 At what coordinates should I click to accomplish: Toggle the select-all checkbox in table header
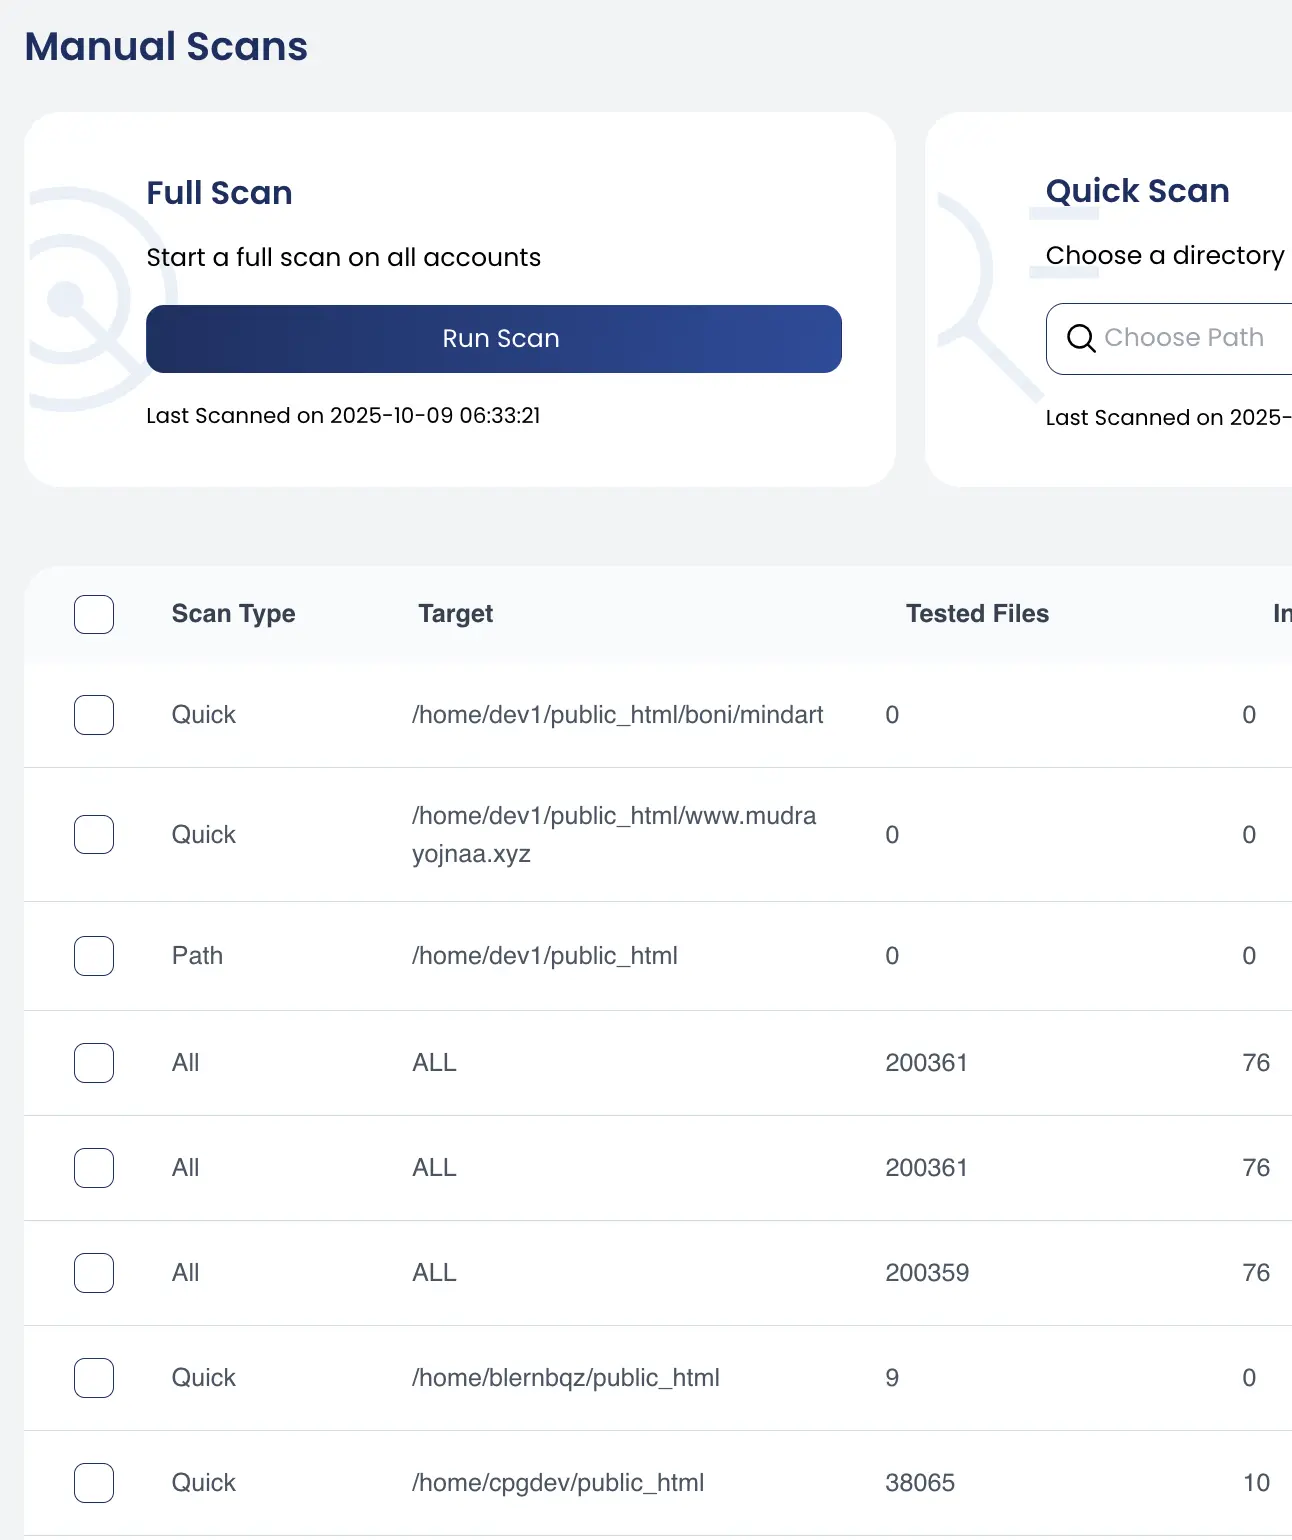pos(94,614)
